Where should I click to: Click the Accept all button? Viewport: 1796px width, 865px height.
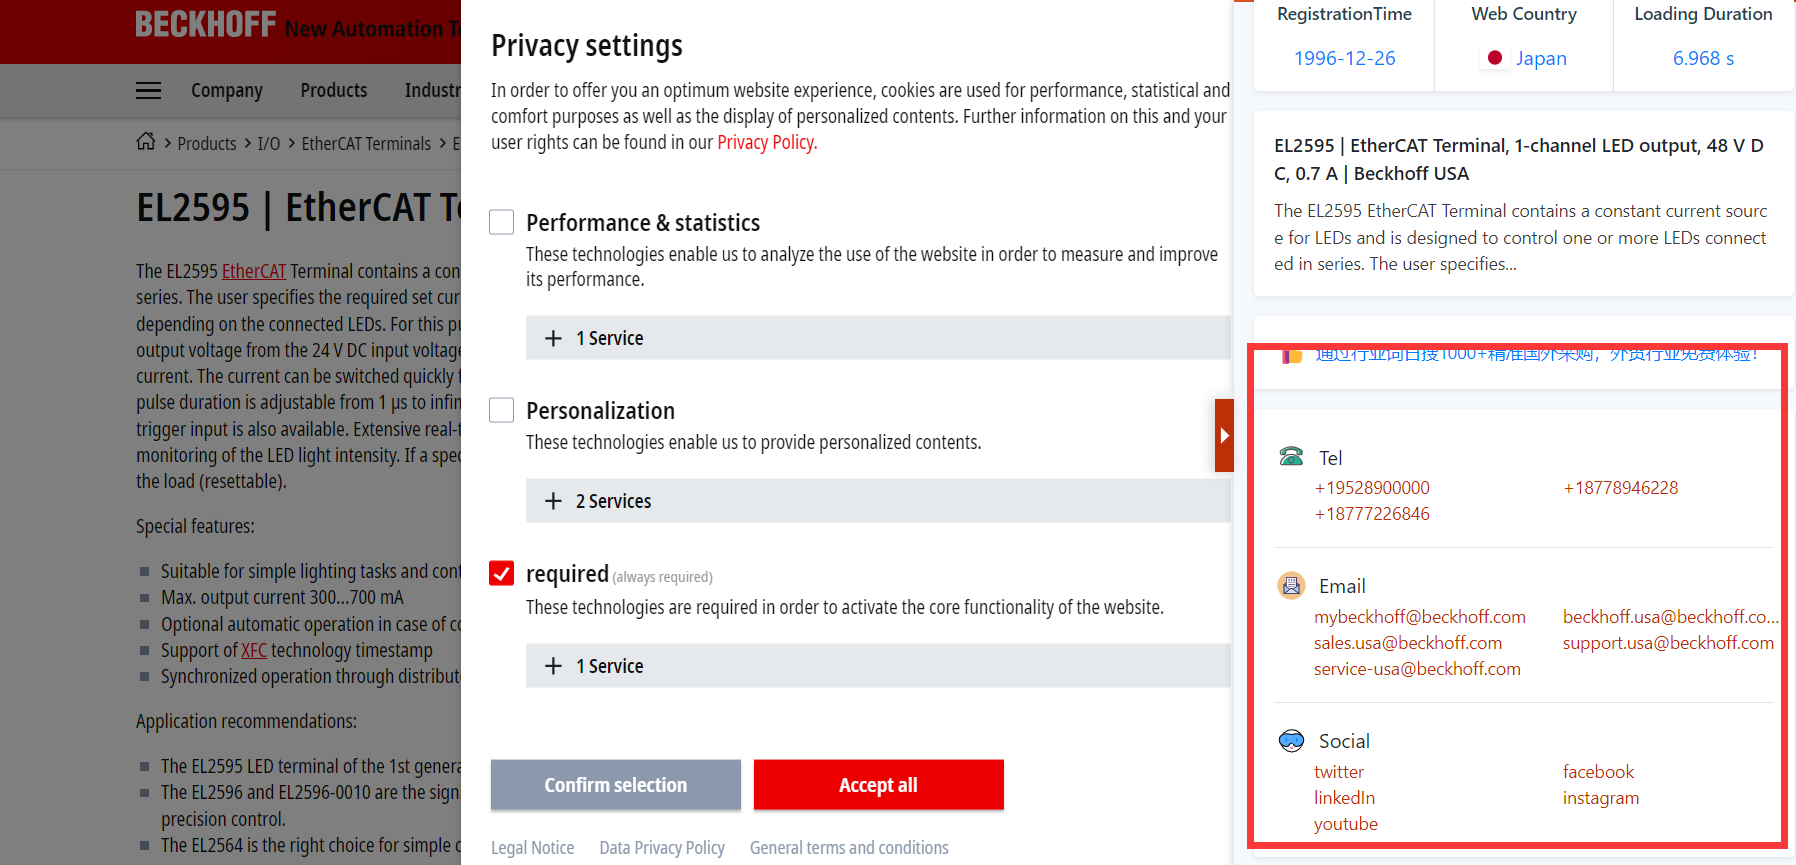click(878, 785)
